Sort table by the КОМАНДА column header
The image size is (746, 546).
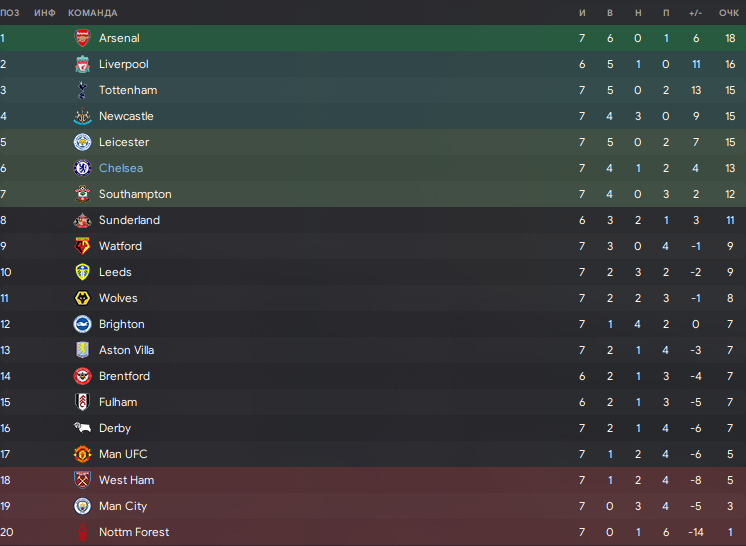93,13
